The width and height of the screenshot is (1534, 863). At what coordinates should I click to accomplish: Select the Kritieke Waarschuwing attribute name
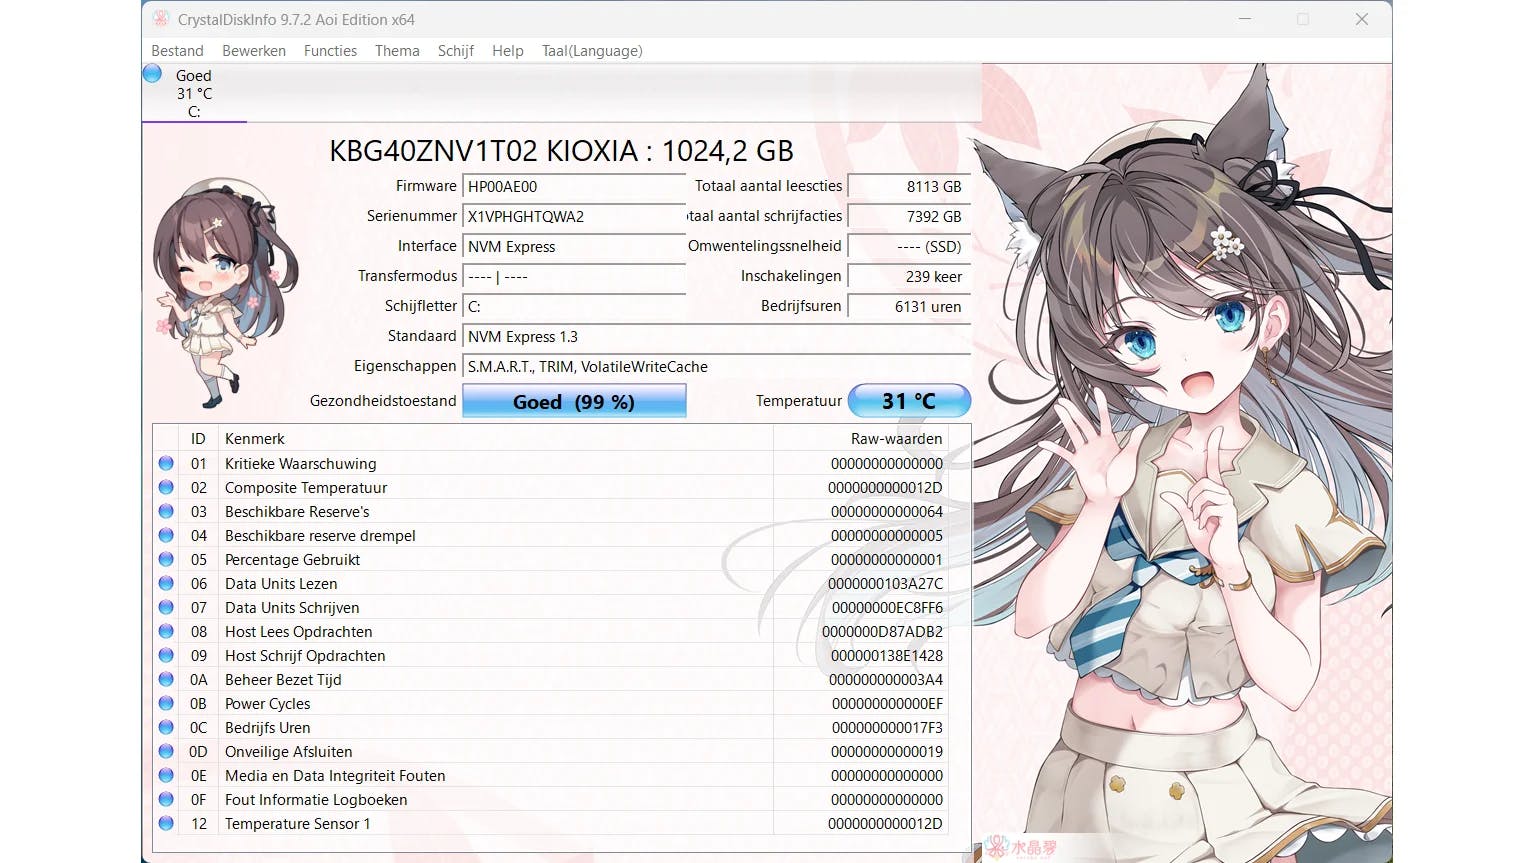point(301,463)
